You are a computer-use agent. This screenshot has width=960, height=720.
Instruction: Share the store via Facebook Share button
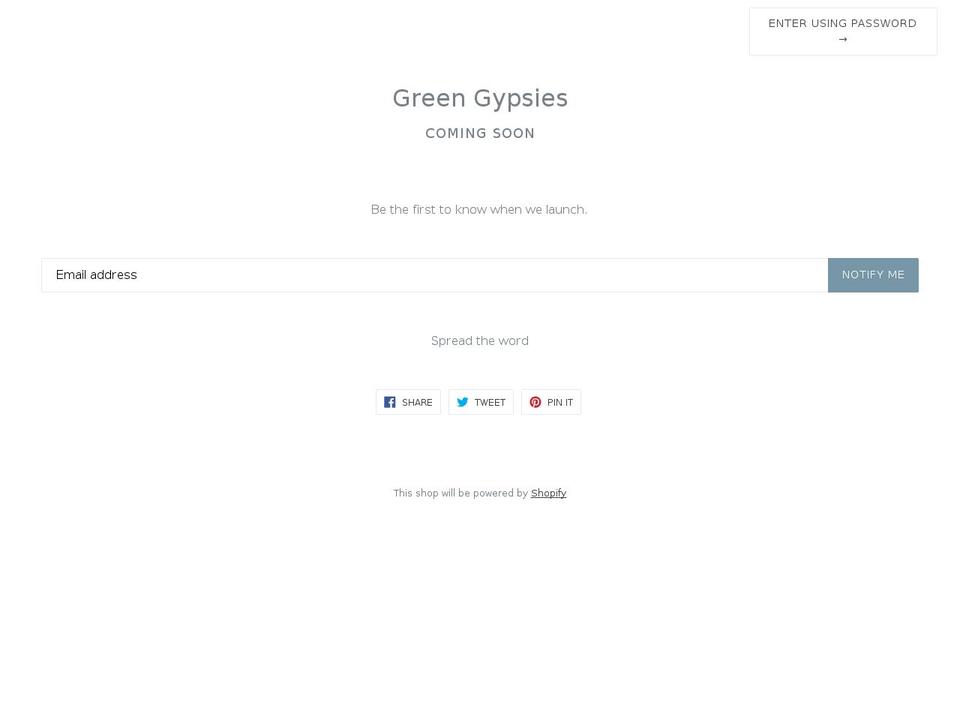pos(408,402)
